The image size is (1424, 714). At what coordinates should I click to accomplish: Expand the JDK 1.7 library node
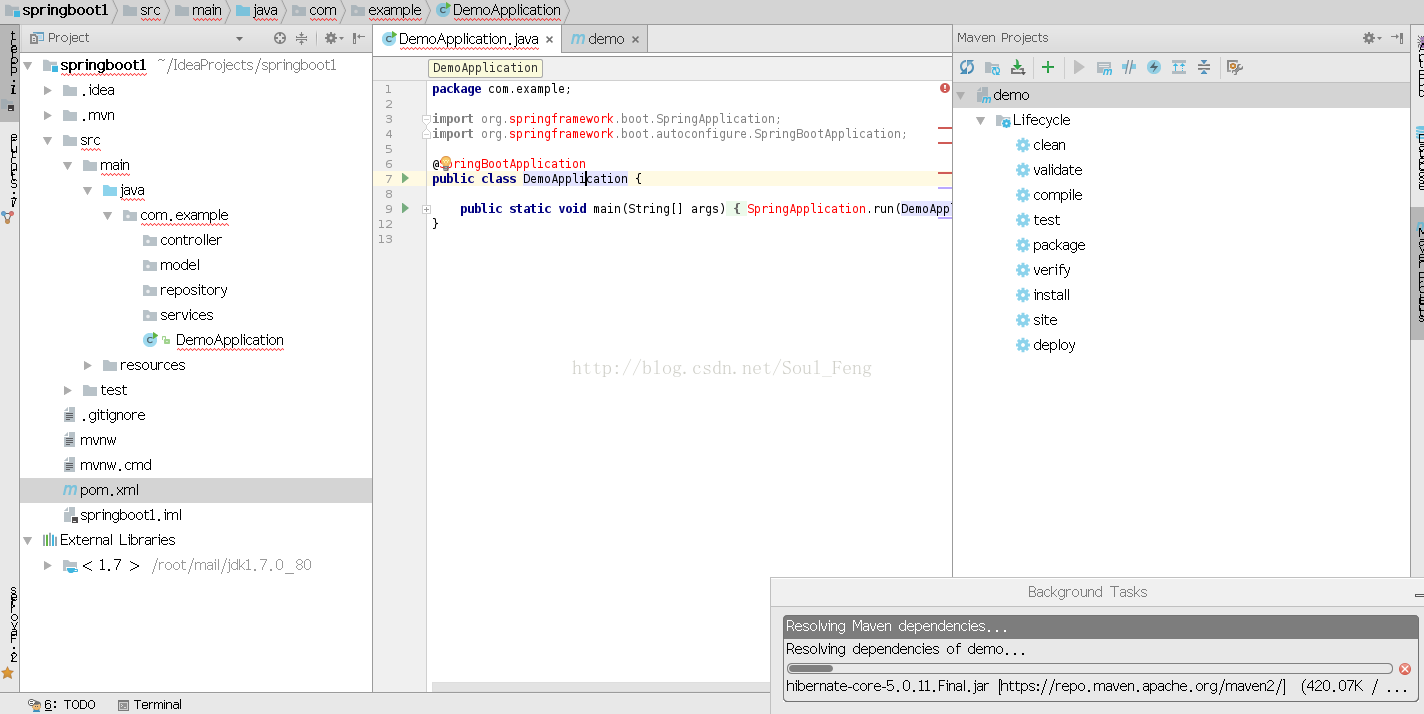coord(48,565)
